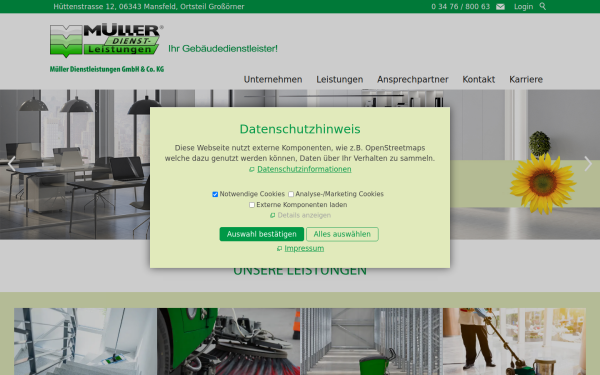Click Alles auswählen button
The height and width of the screenshot is (375, 600).
342,234
